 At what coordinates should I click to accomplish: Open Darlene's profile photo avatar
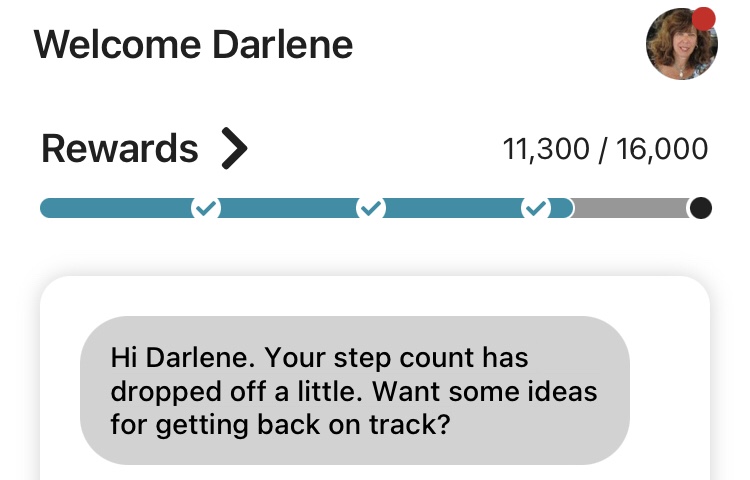[x=681, y=45]
